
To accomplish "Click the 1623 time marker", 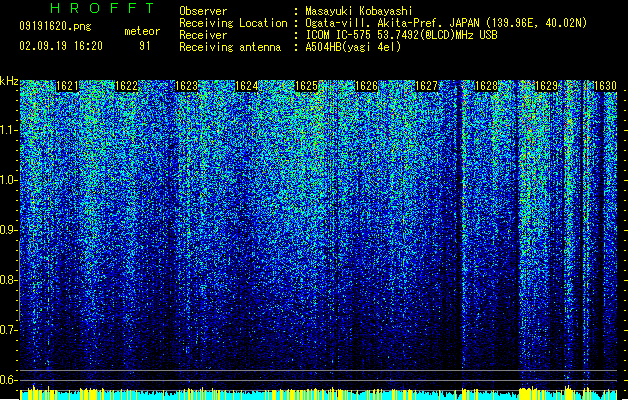I will click(187, 86).
